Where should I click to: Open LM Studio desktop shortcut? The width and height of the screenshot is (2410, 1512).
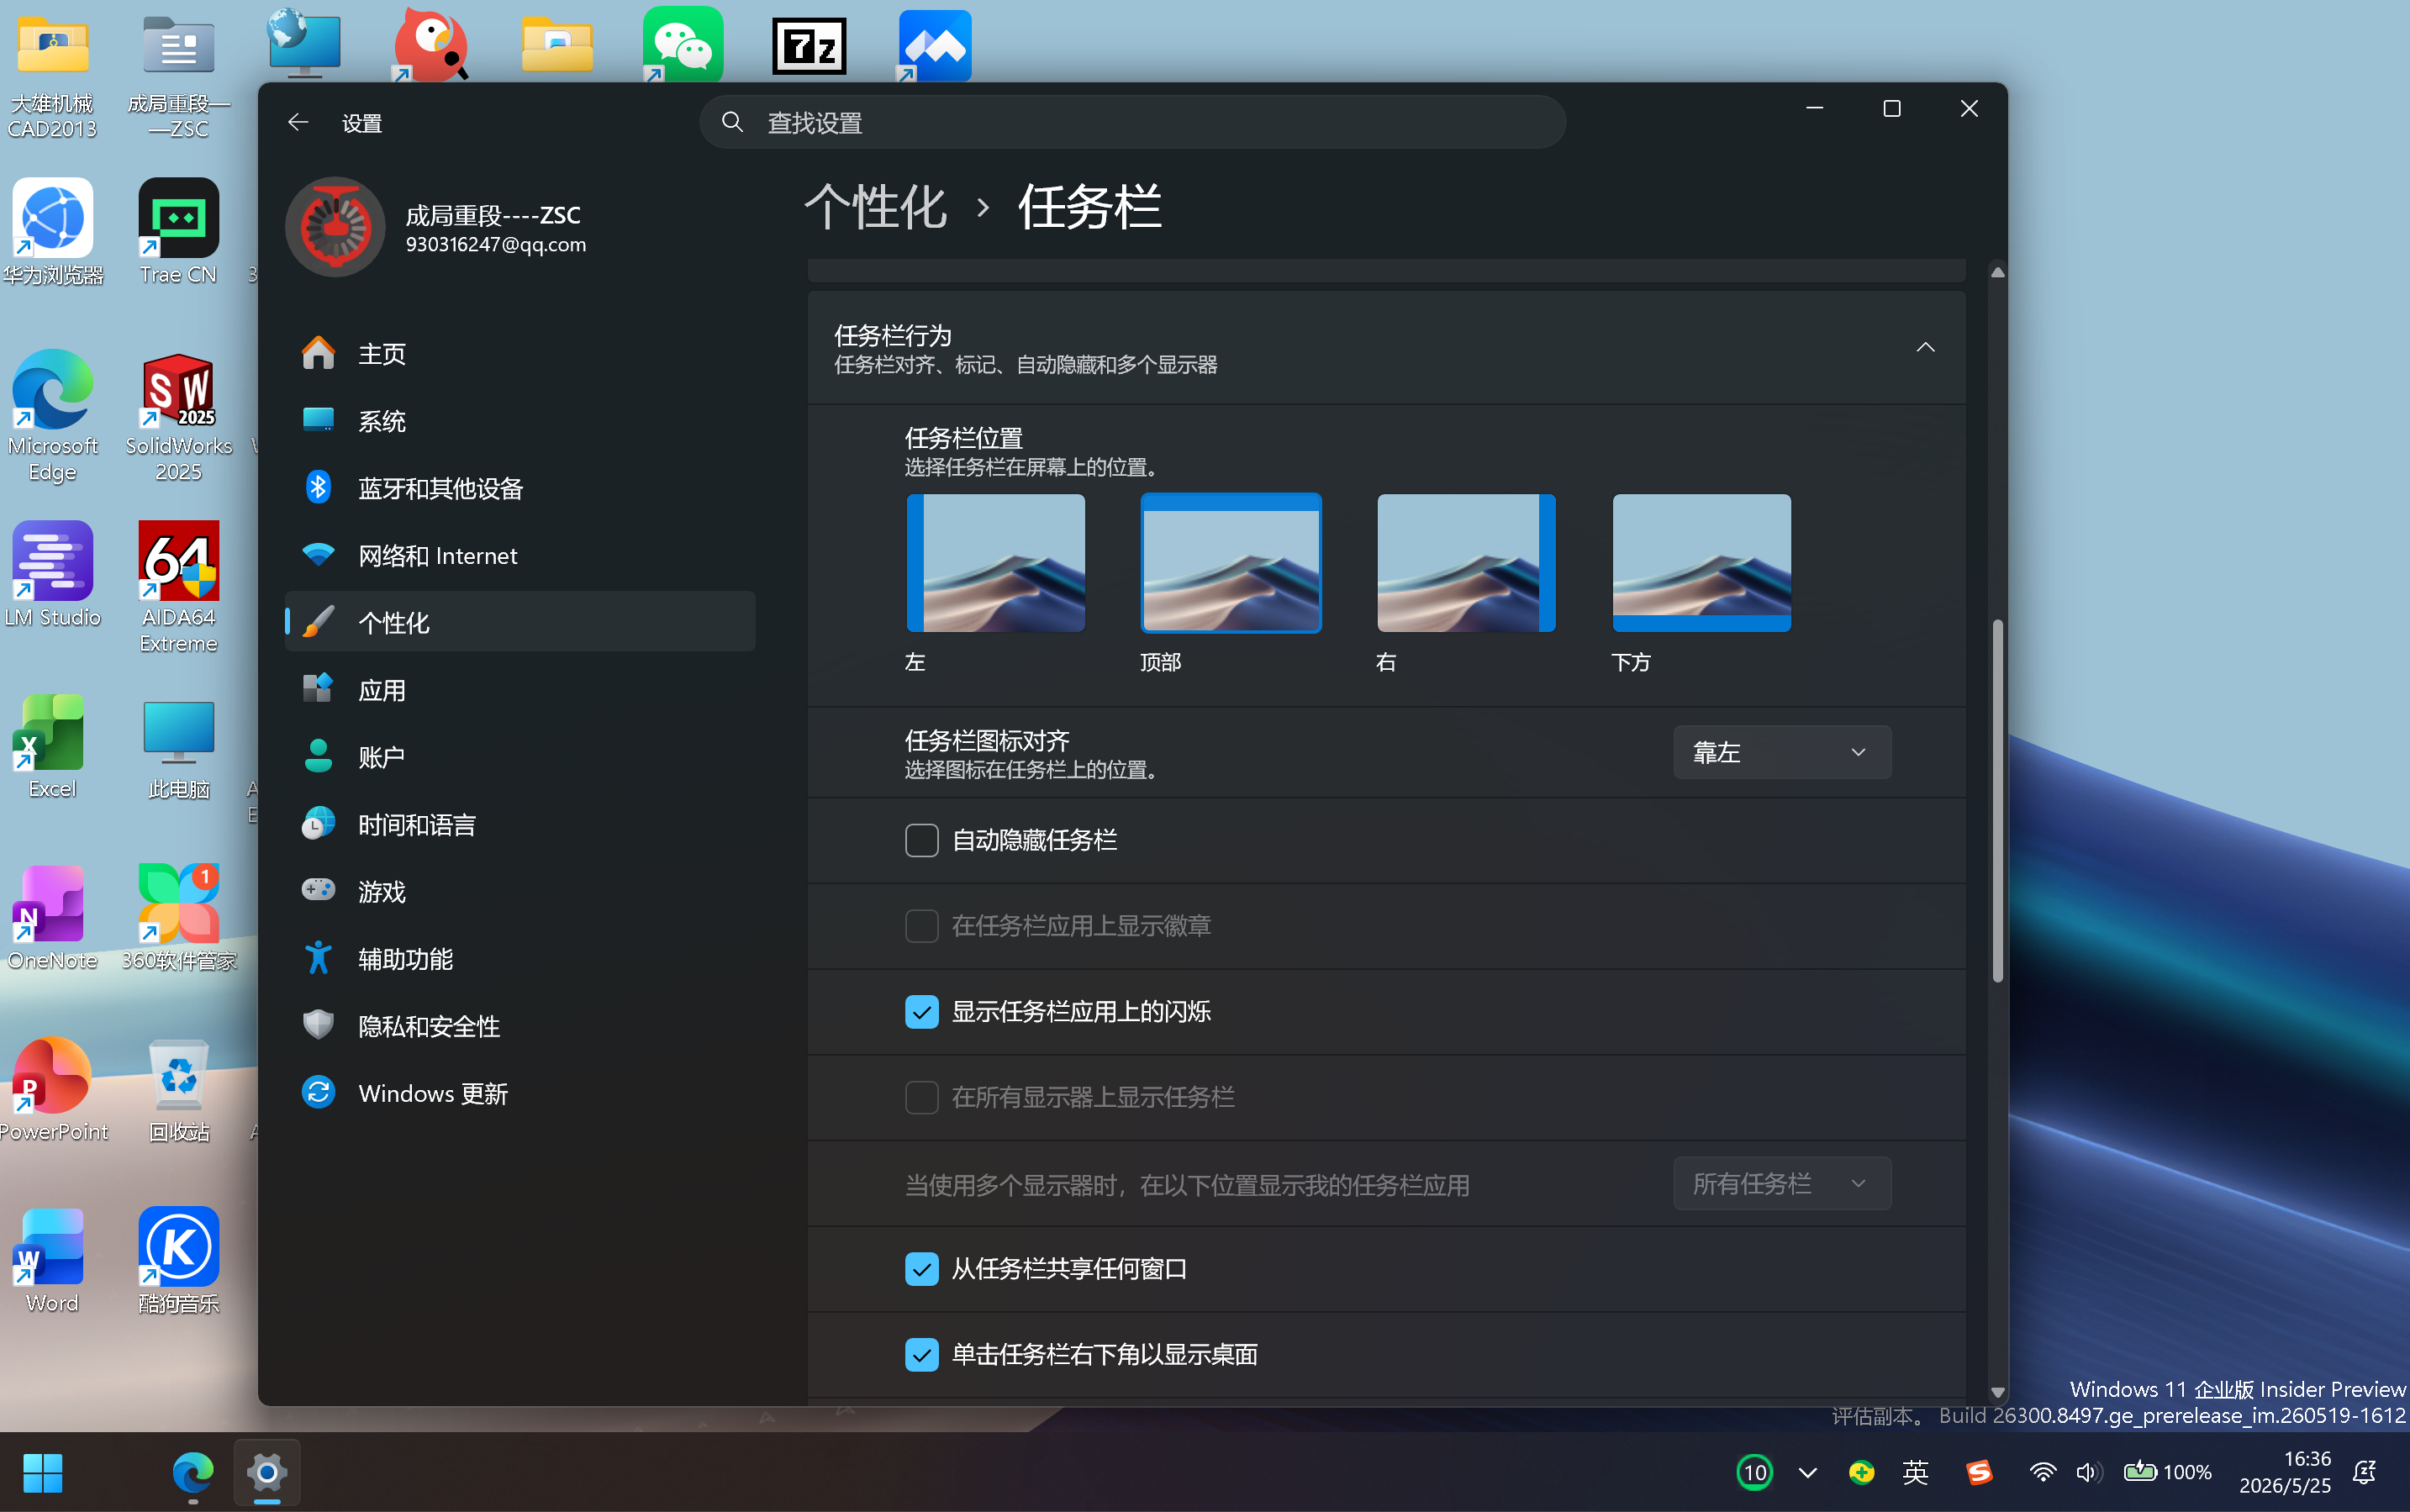coord(53,575)
